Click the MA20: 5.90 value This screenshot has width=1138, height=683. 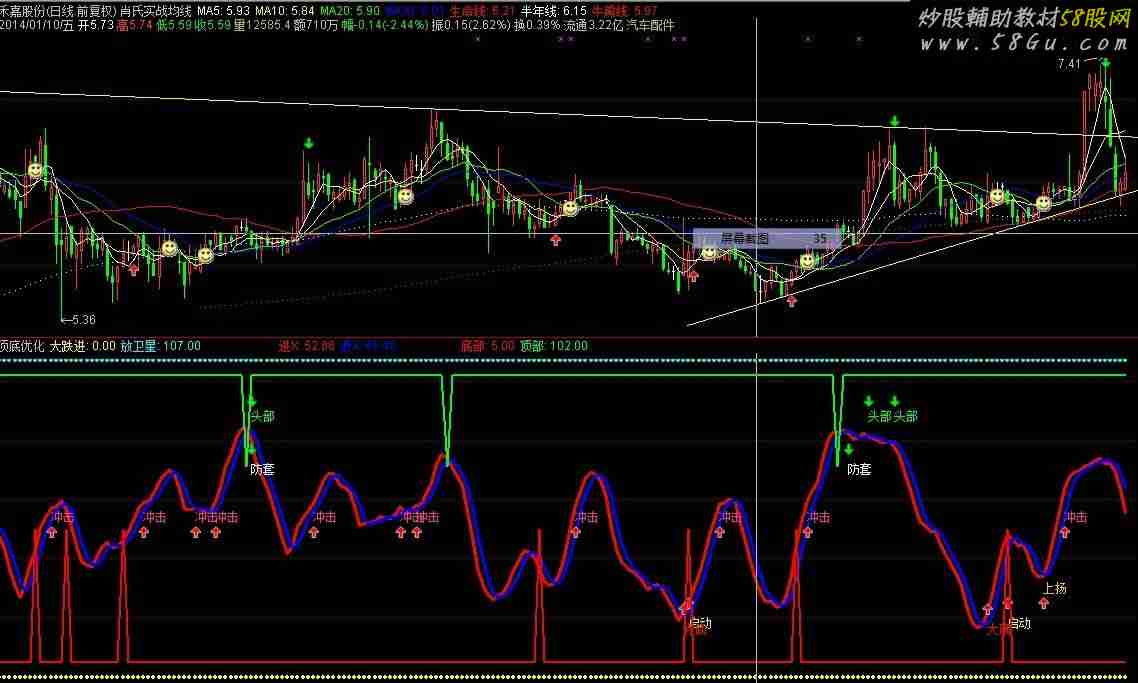[x=350, y=11]
